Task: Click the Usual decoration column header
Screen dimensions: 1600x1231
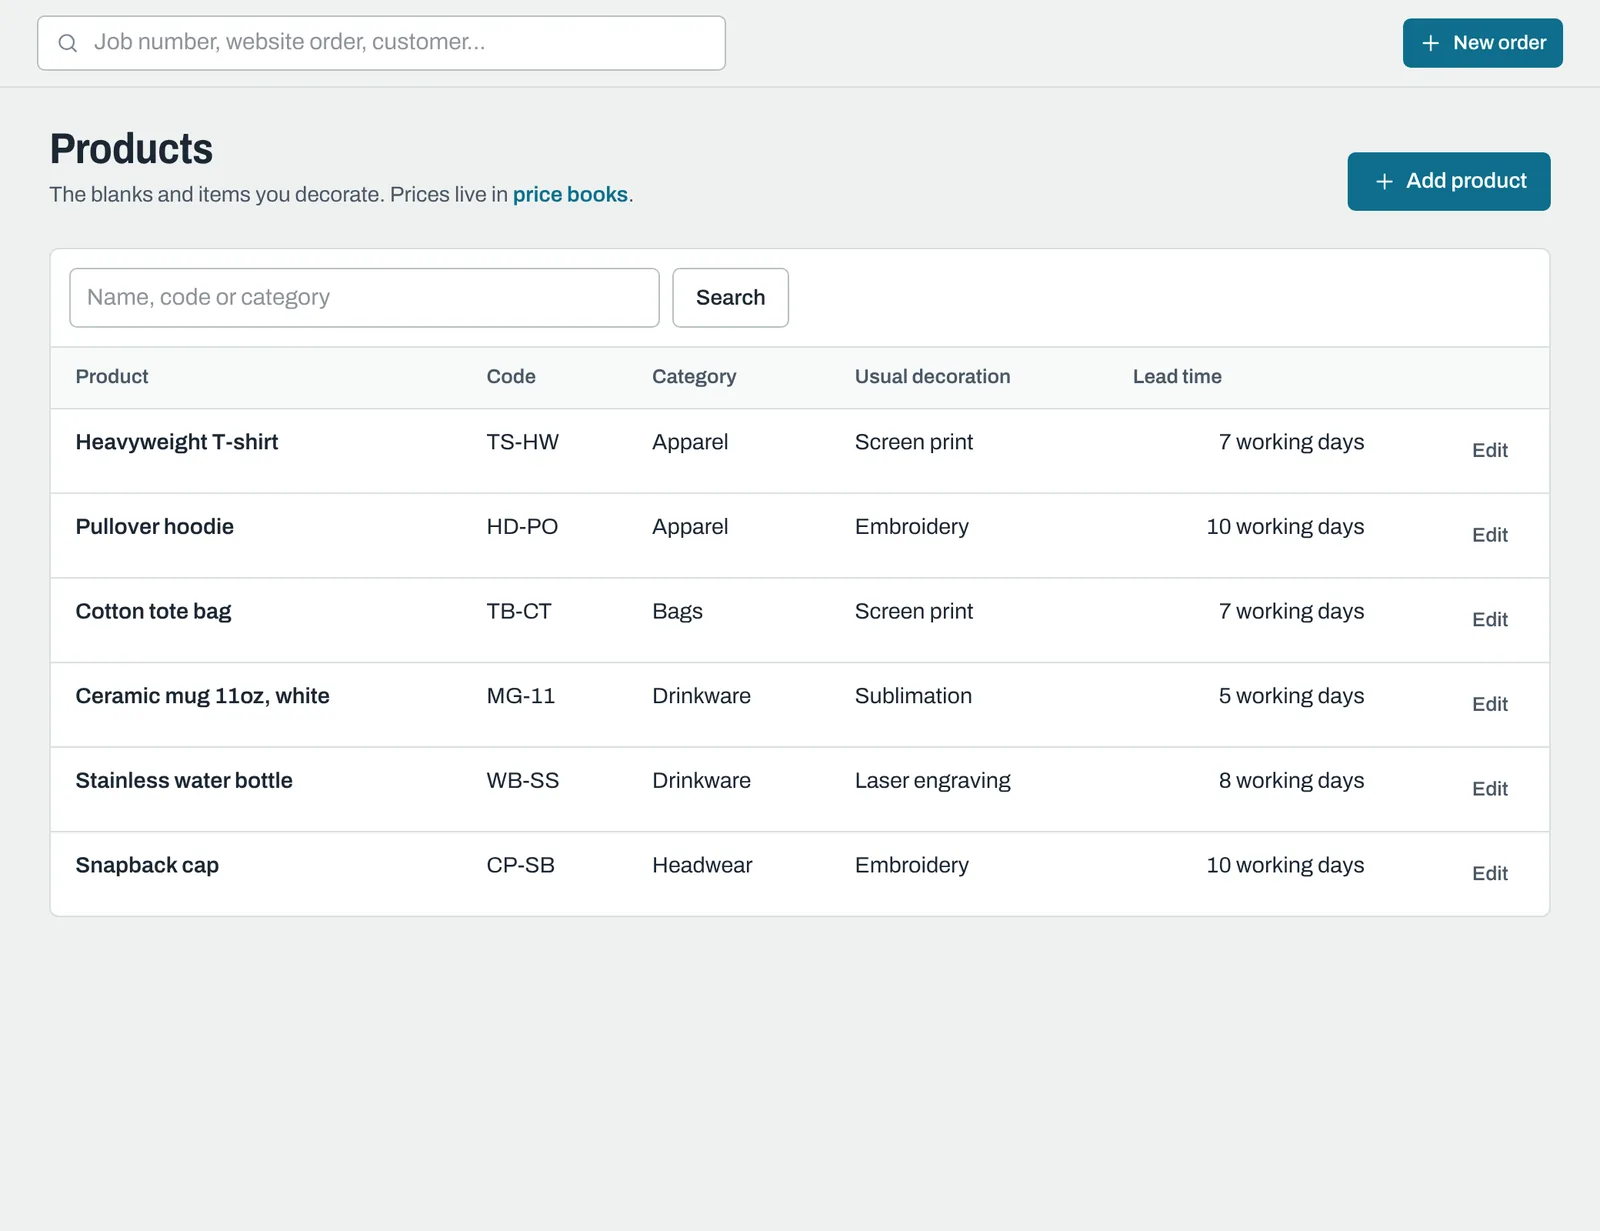Action: coord(932,376)
